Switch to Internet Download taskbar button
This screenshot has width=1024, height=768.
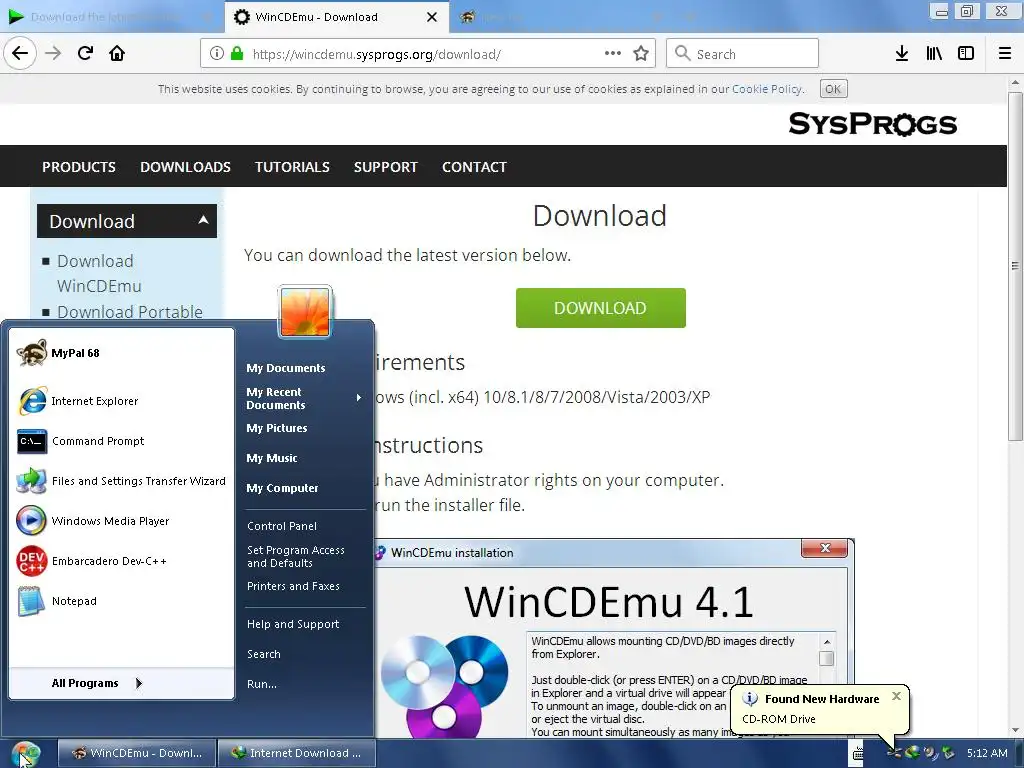tap(296, 753)
